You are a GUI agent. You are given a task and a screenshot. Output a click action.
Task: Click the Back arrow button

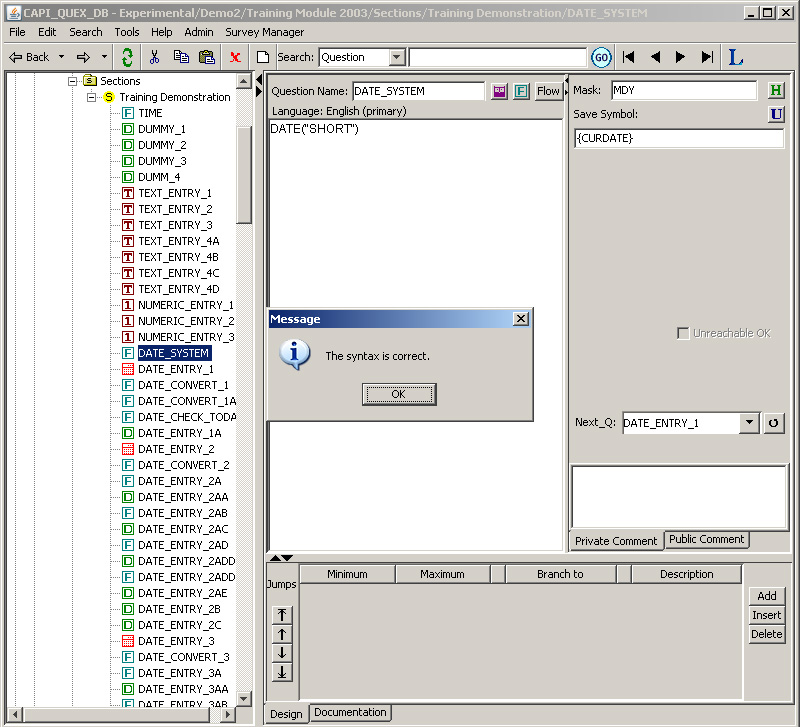[x=29, y=57]
